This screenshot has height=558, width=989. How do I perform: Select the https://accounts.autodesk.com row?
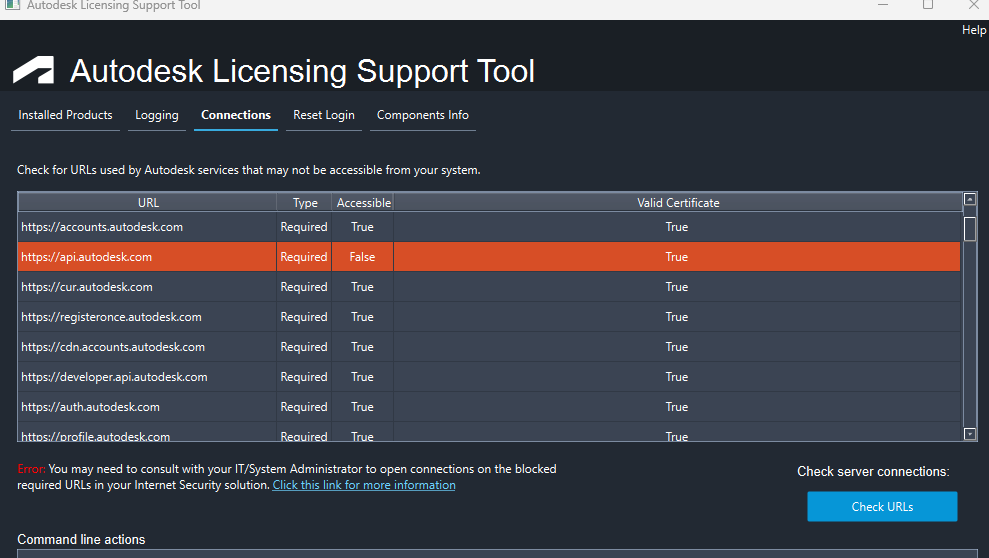pyautogui.click(x=489, y=227)
